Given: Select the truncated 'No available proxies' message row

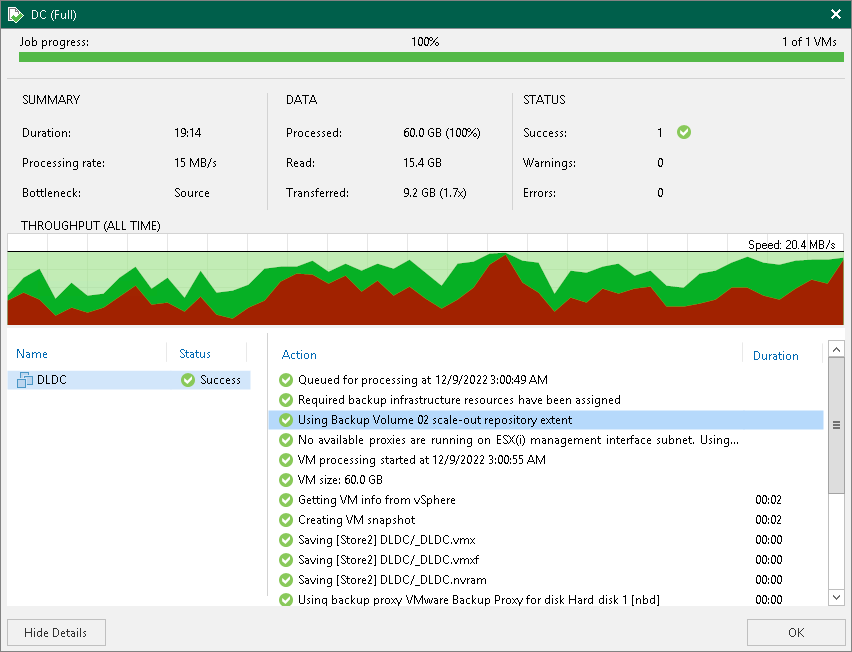Looking at the screenshot, I should point(450,440).
